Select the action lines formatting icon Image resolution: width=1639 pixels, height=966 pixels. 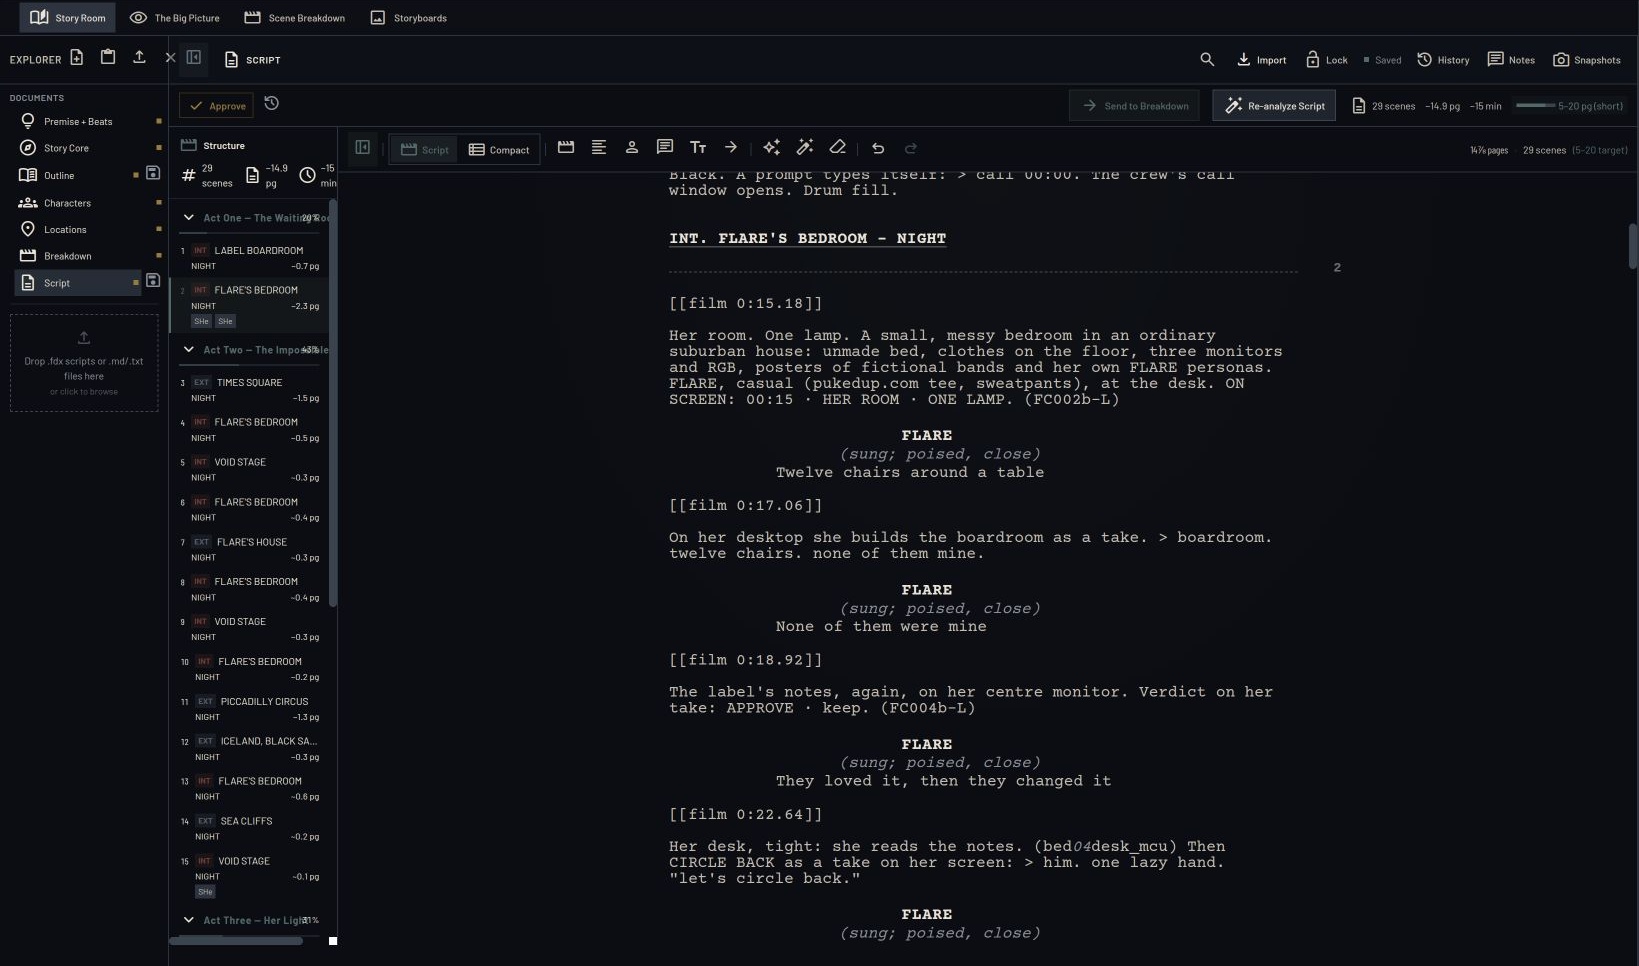(599, 147)
